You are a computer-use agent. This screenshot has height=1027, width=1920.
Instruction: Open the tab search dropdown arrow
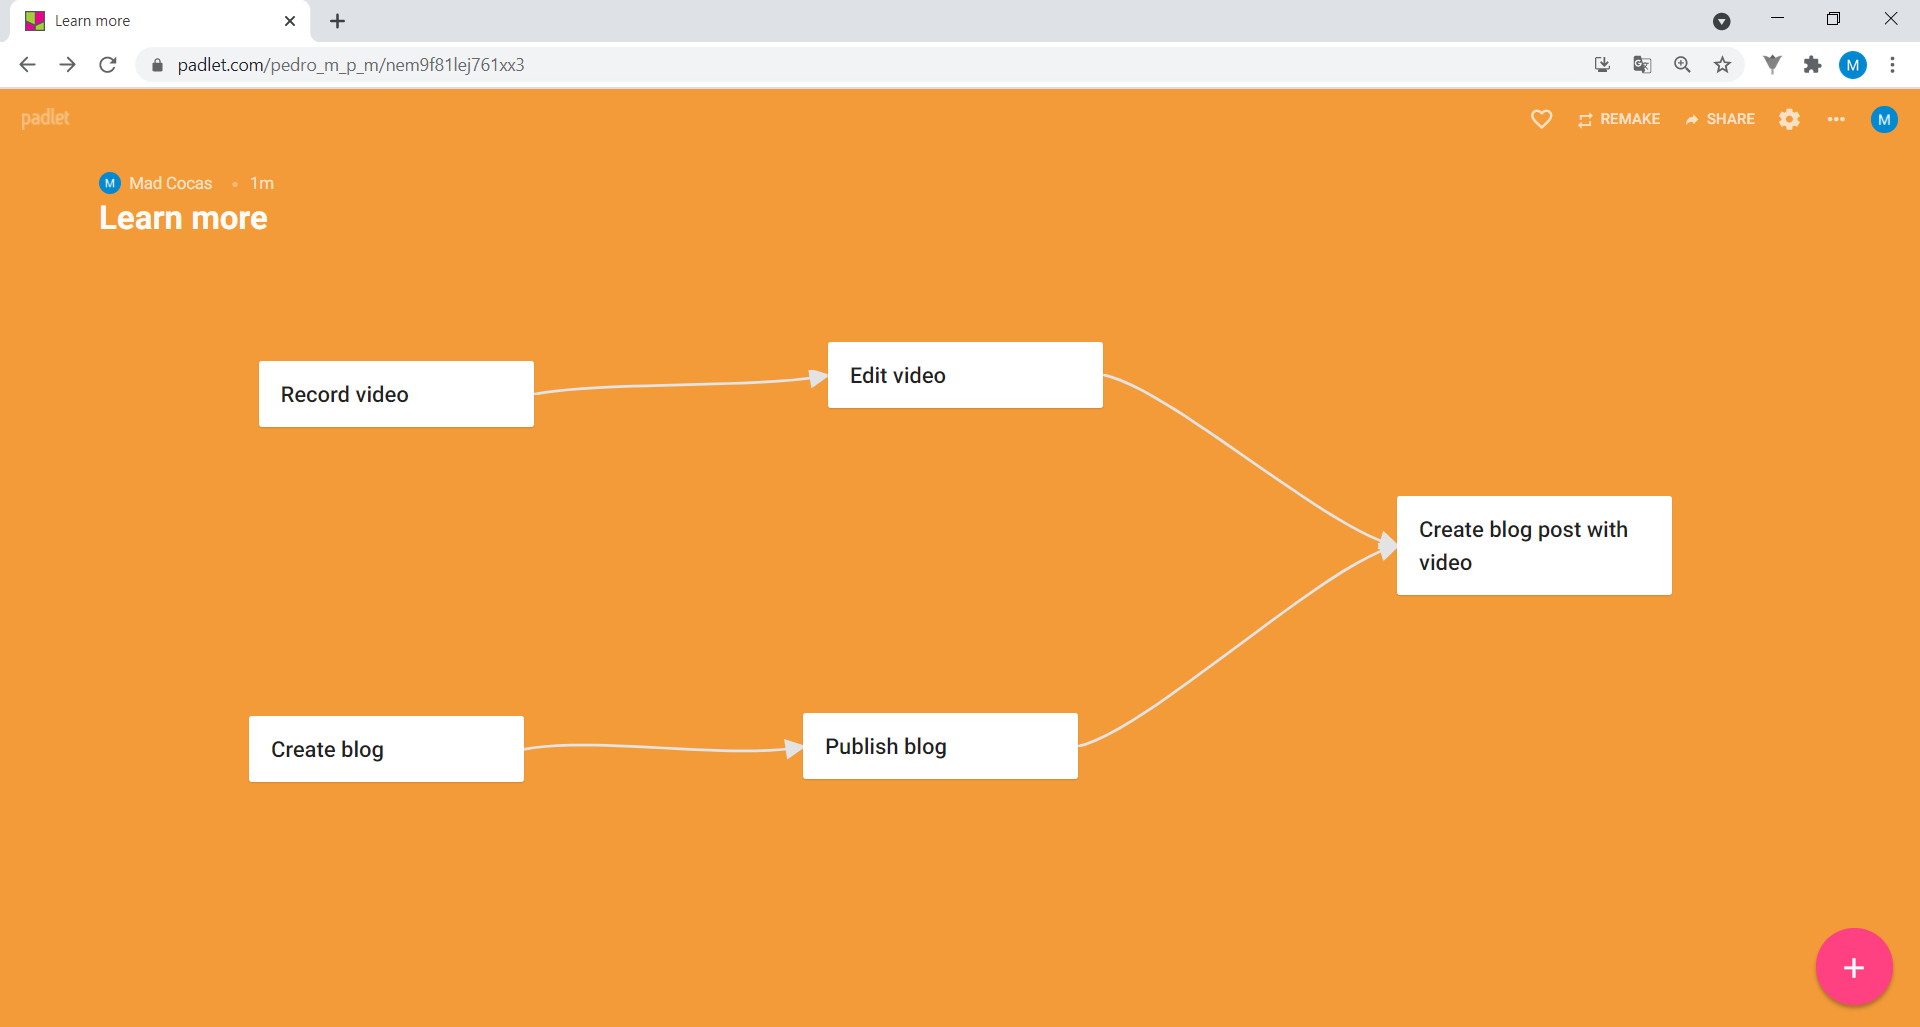click(x=1721, y=21)
